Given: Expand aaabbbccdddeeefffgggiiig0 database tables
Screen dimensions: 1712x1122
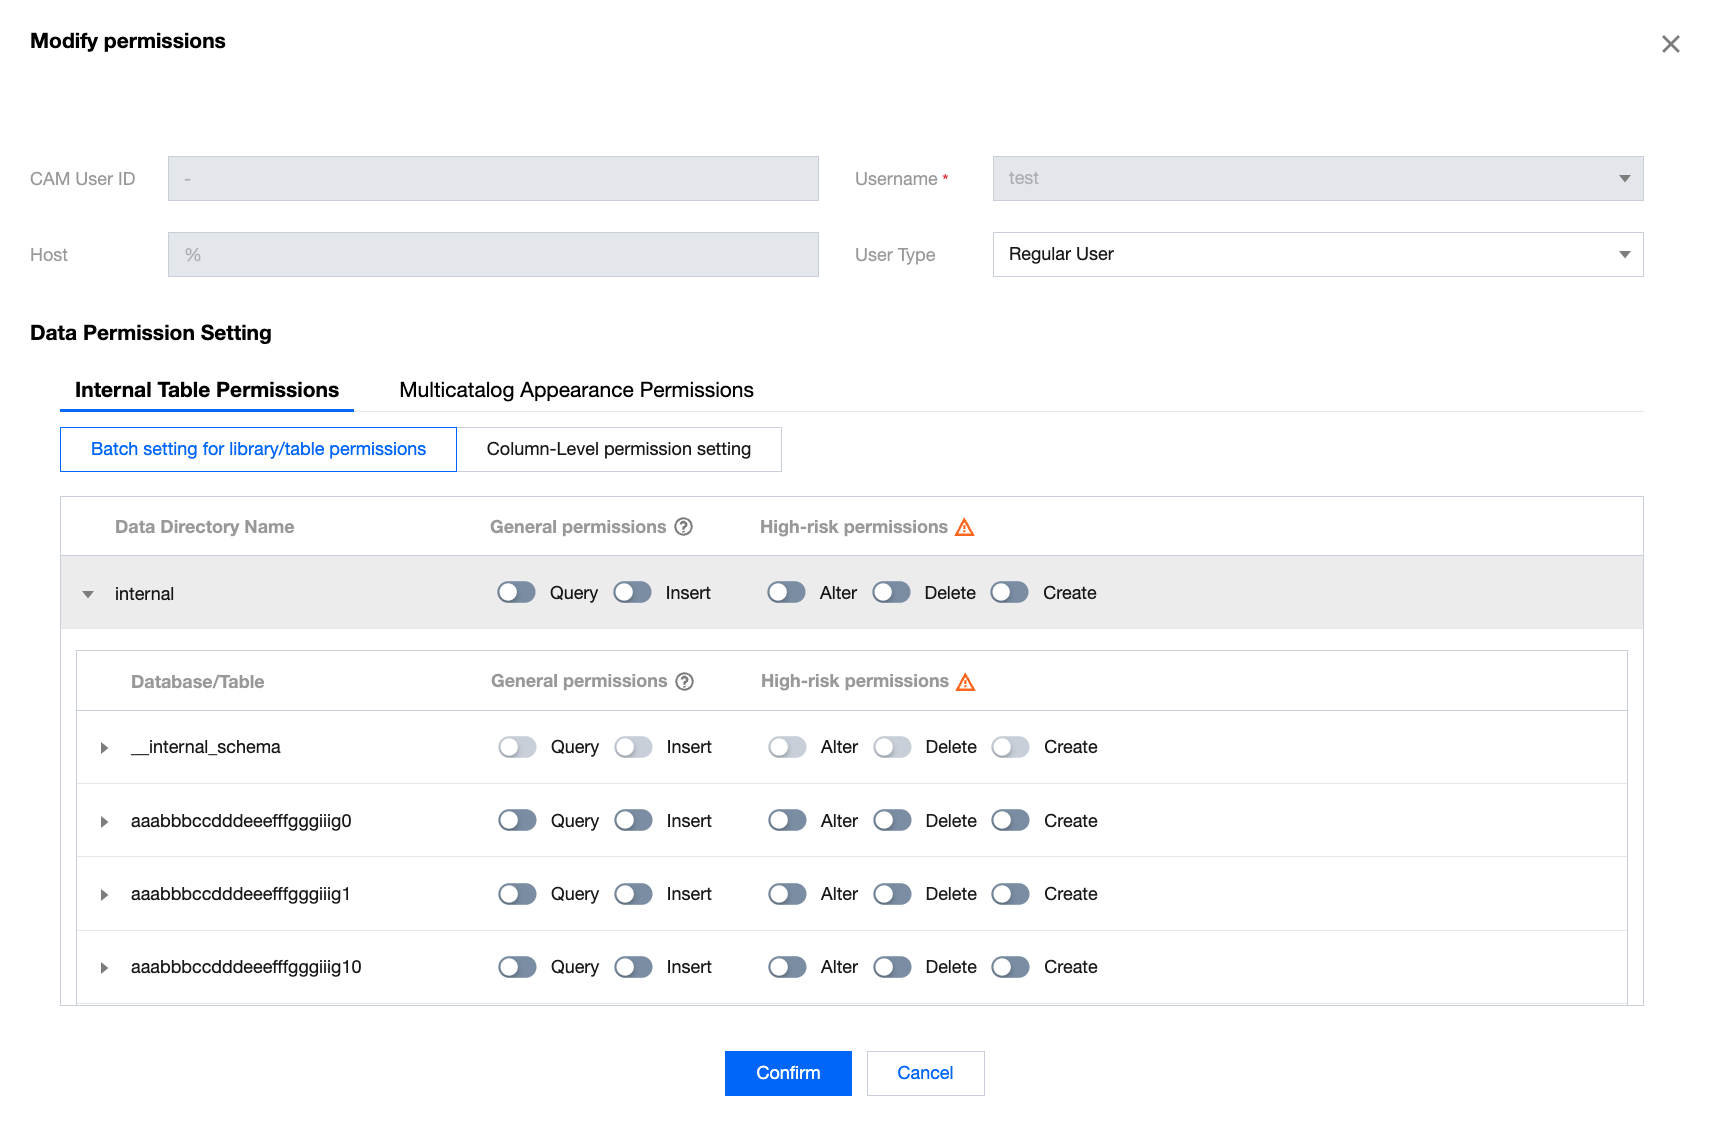Looking at the screenshot, I should point(104,822).
